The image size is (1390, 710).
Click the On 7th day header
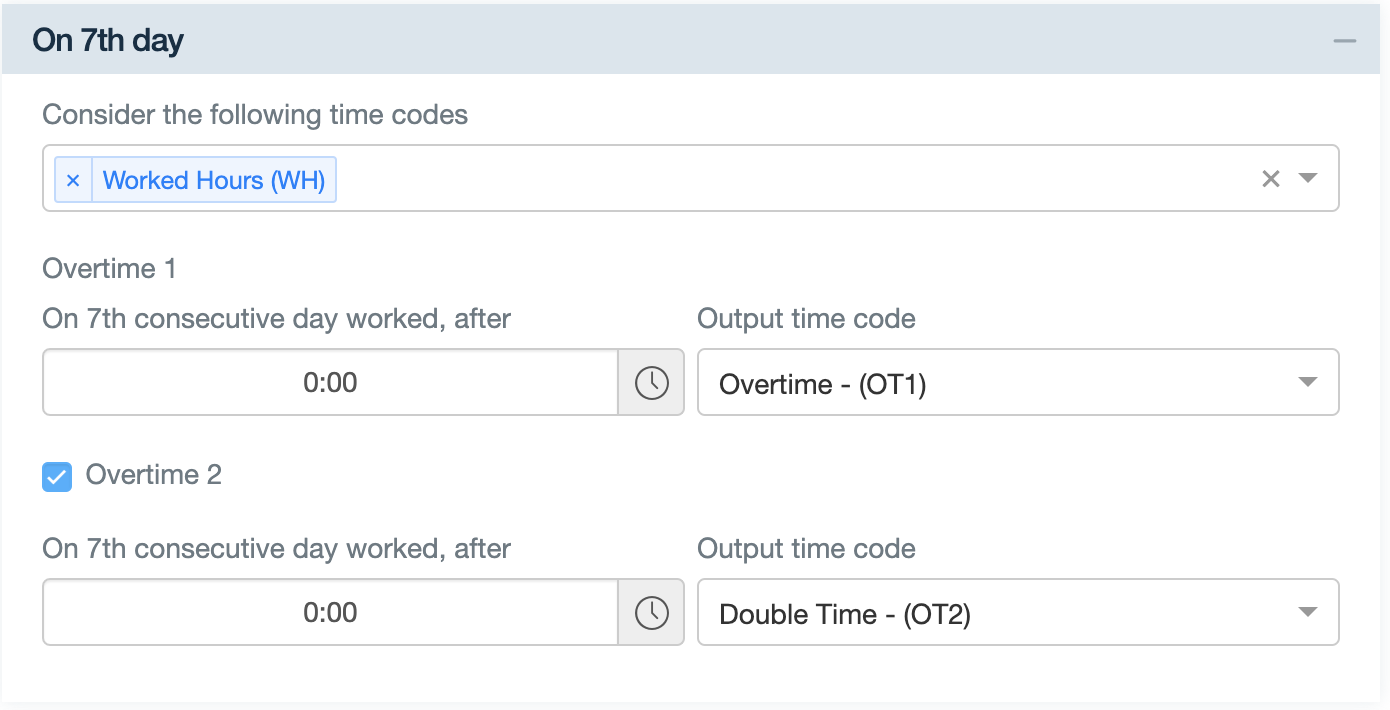tap(107, 39)
